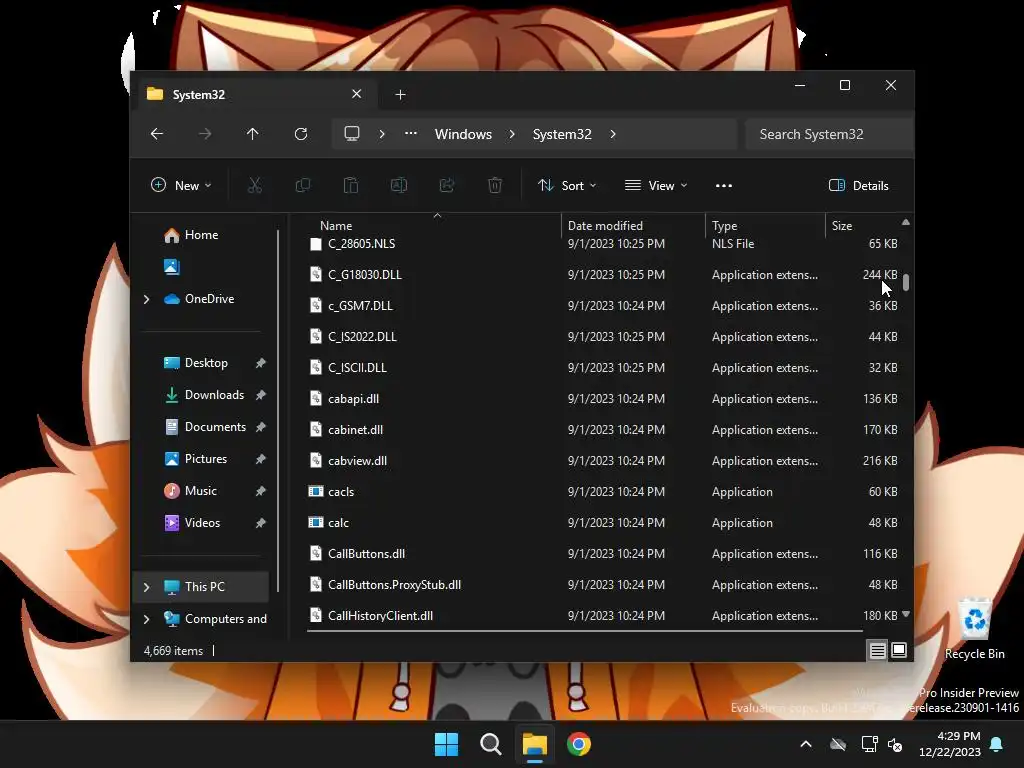Image resolution: width=1024 pixels, height=768 pixels.
Task: Click the OneDrive cloud tray icon
Action: click(838, 744)
